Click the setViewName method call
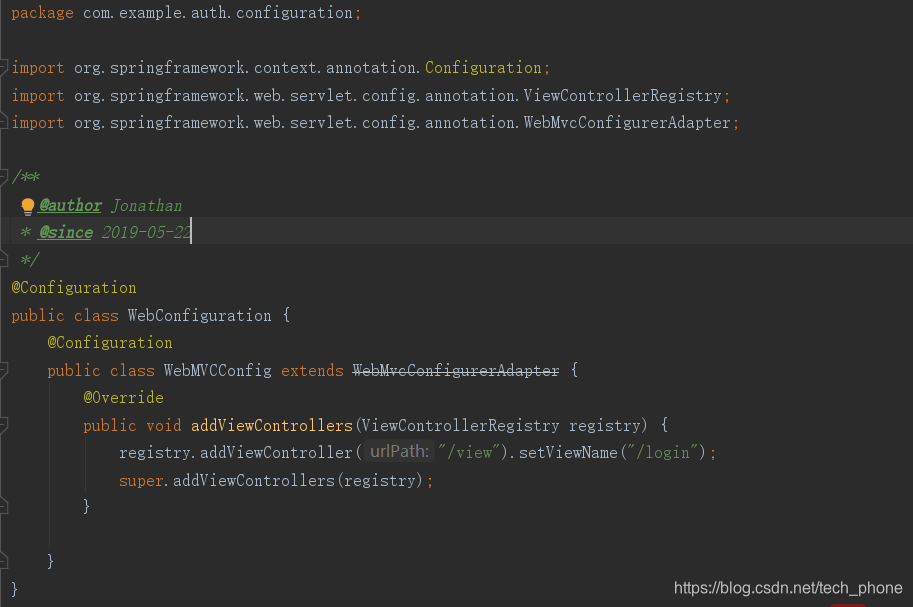The height and width of the screenshot is (607, 913). (x=568, y=453)
